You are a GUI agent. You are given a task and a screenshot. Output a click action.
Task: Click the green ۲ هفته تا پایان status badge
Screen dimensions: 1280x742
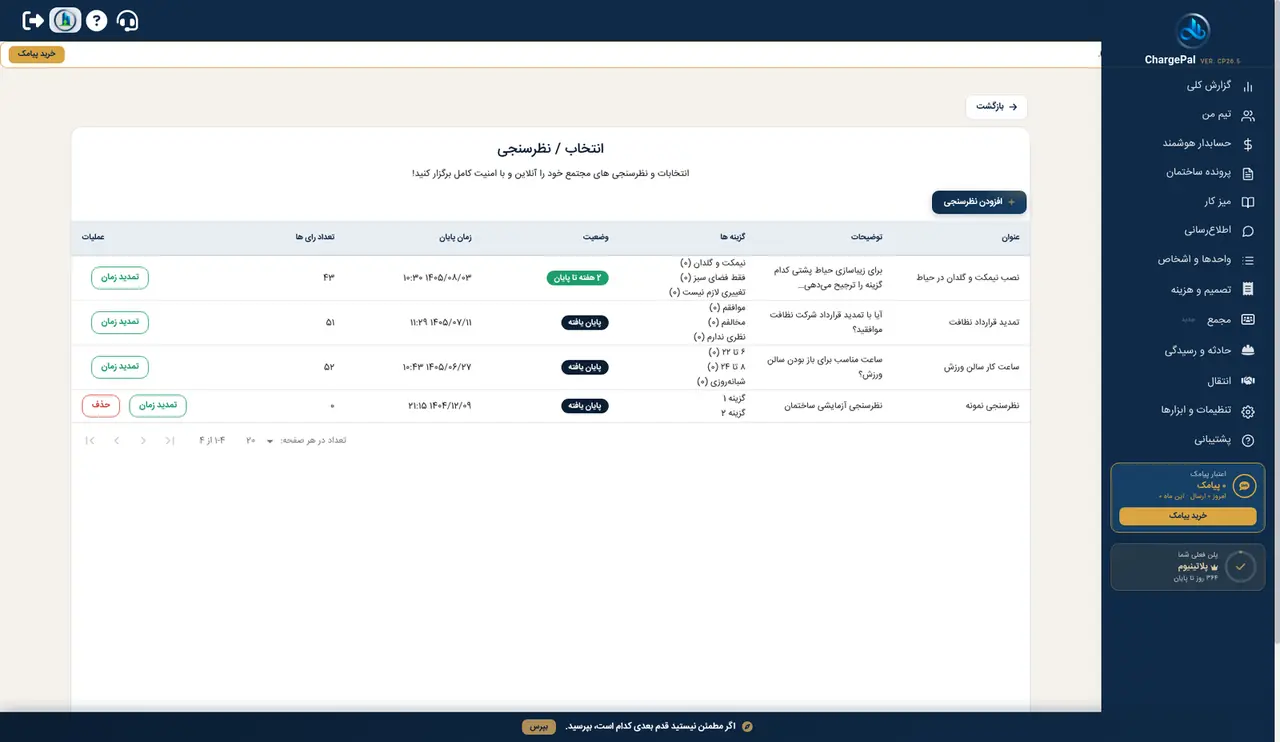click(578, 278)
